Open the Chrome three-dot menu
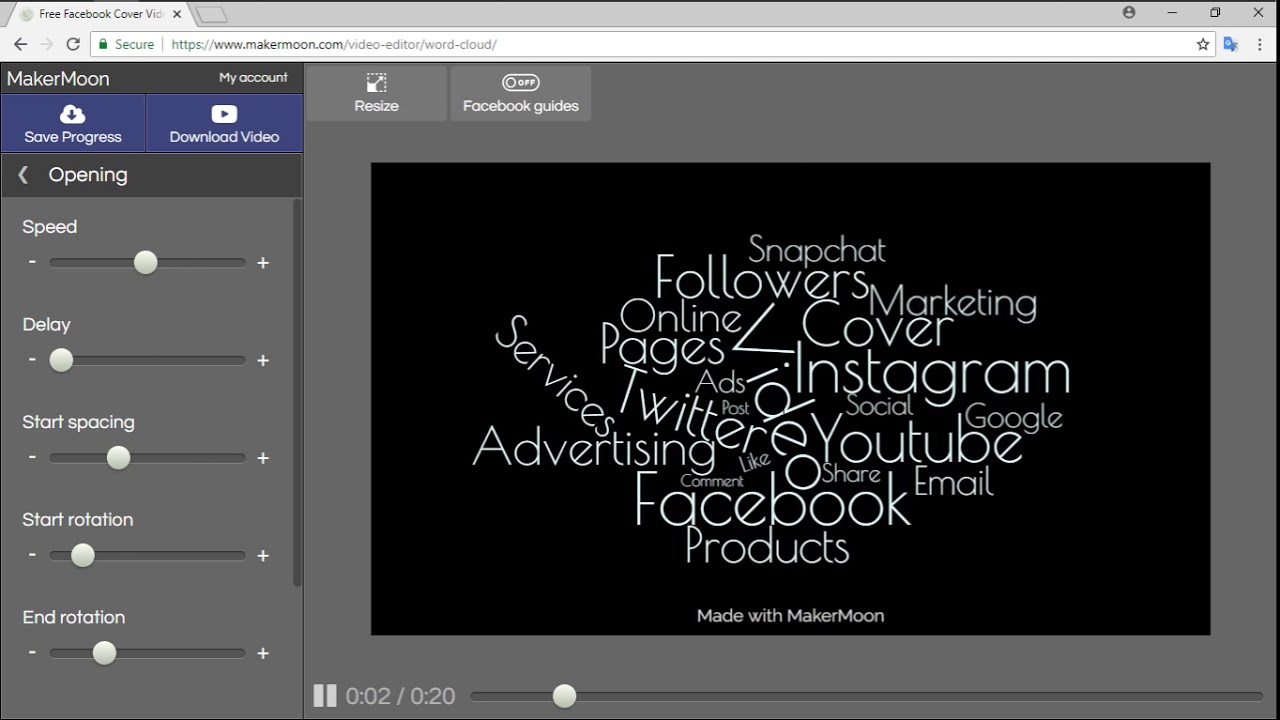This screenshot has width=1280, height=720. coord(1261,44)
